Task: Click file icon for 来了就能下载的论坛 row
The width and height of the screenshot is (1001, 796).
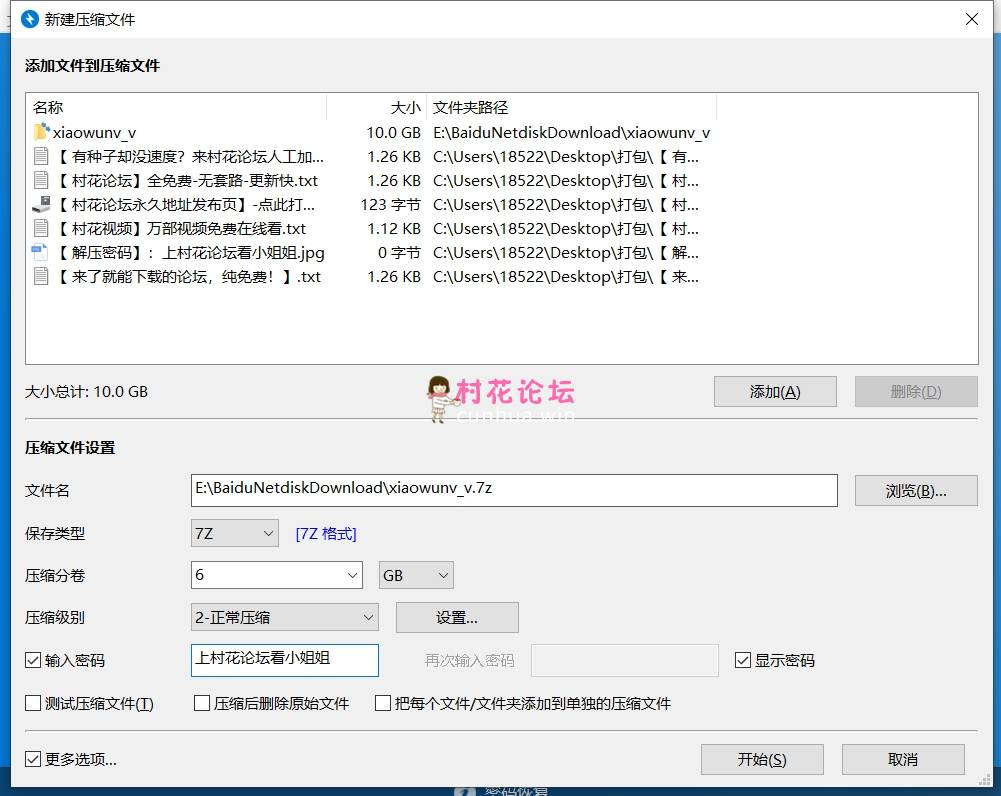Action: [x=41, y=276]
